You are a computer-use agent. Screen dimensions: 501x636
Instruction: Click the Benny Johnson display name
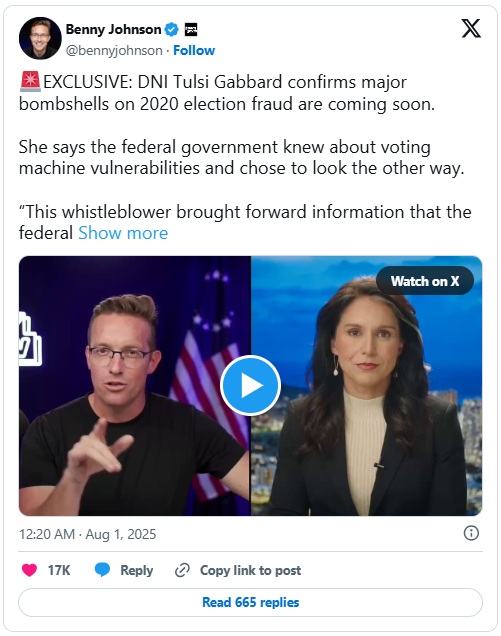coord(114,29)
